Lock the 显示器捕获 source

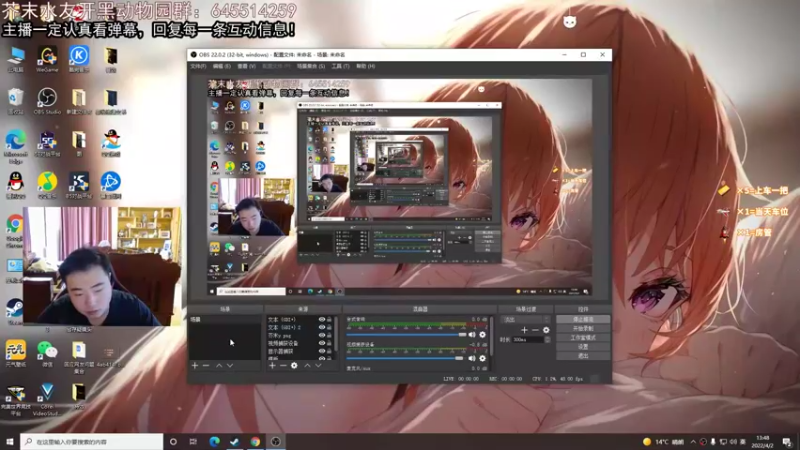(330, 351)
